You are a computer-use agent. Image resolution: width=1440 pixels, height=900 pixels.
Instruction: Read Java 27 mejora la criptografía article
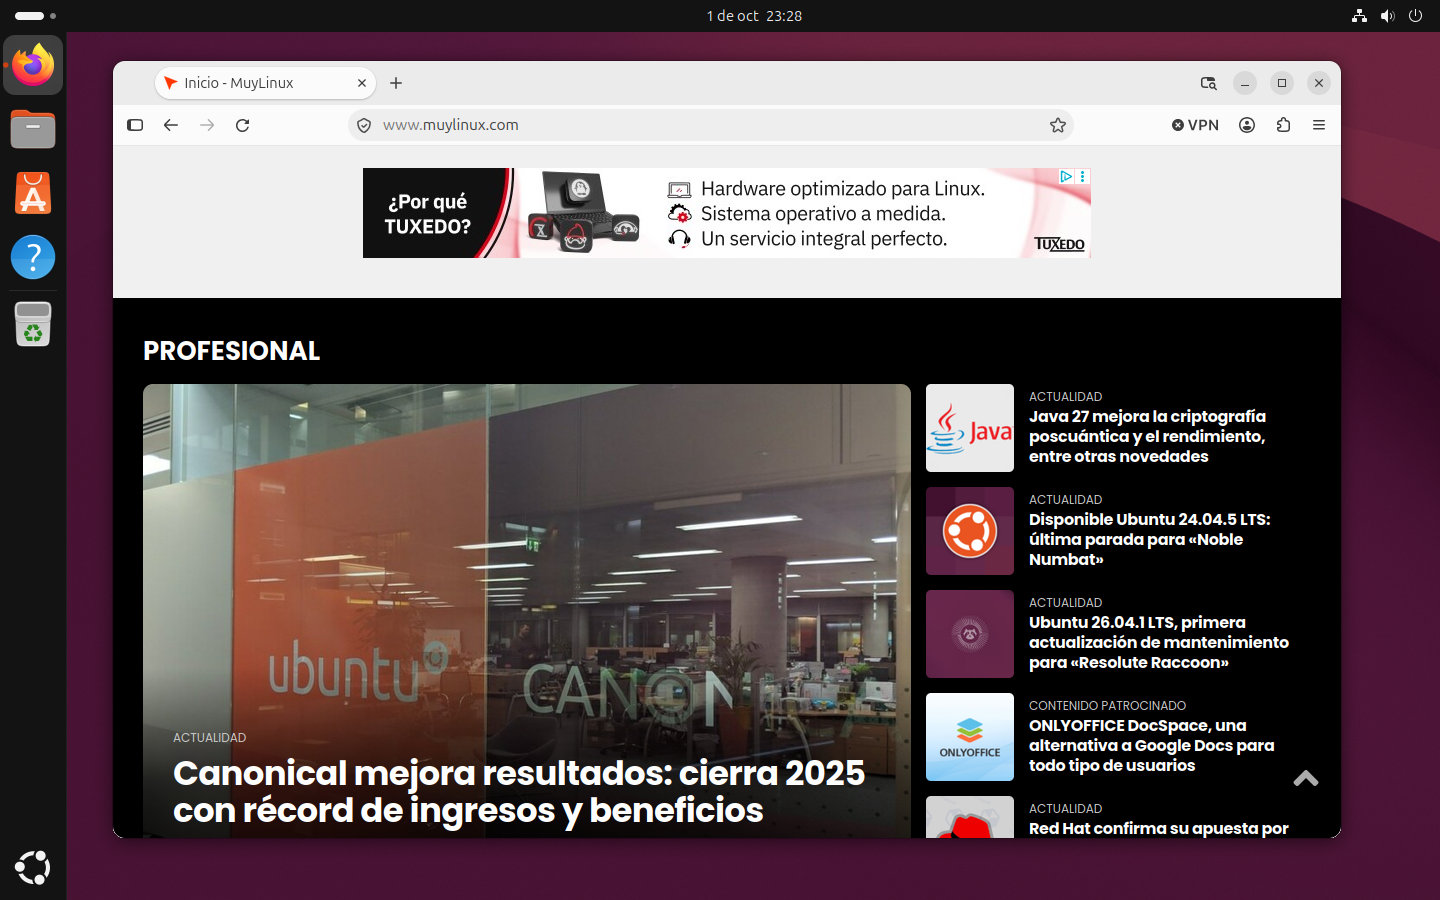click(x=1147, y=436)
